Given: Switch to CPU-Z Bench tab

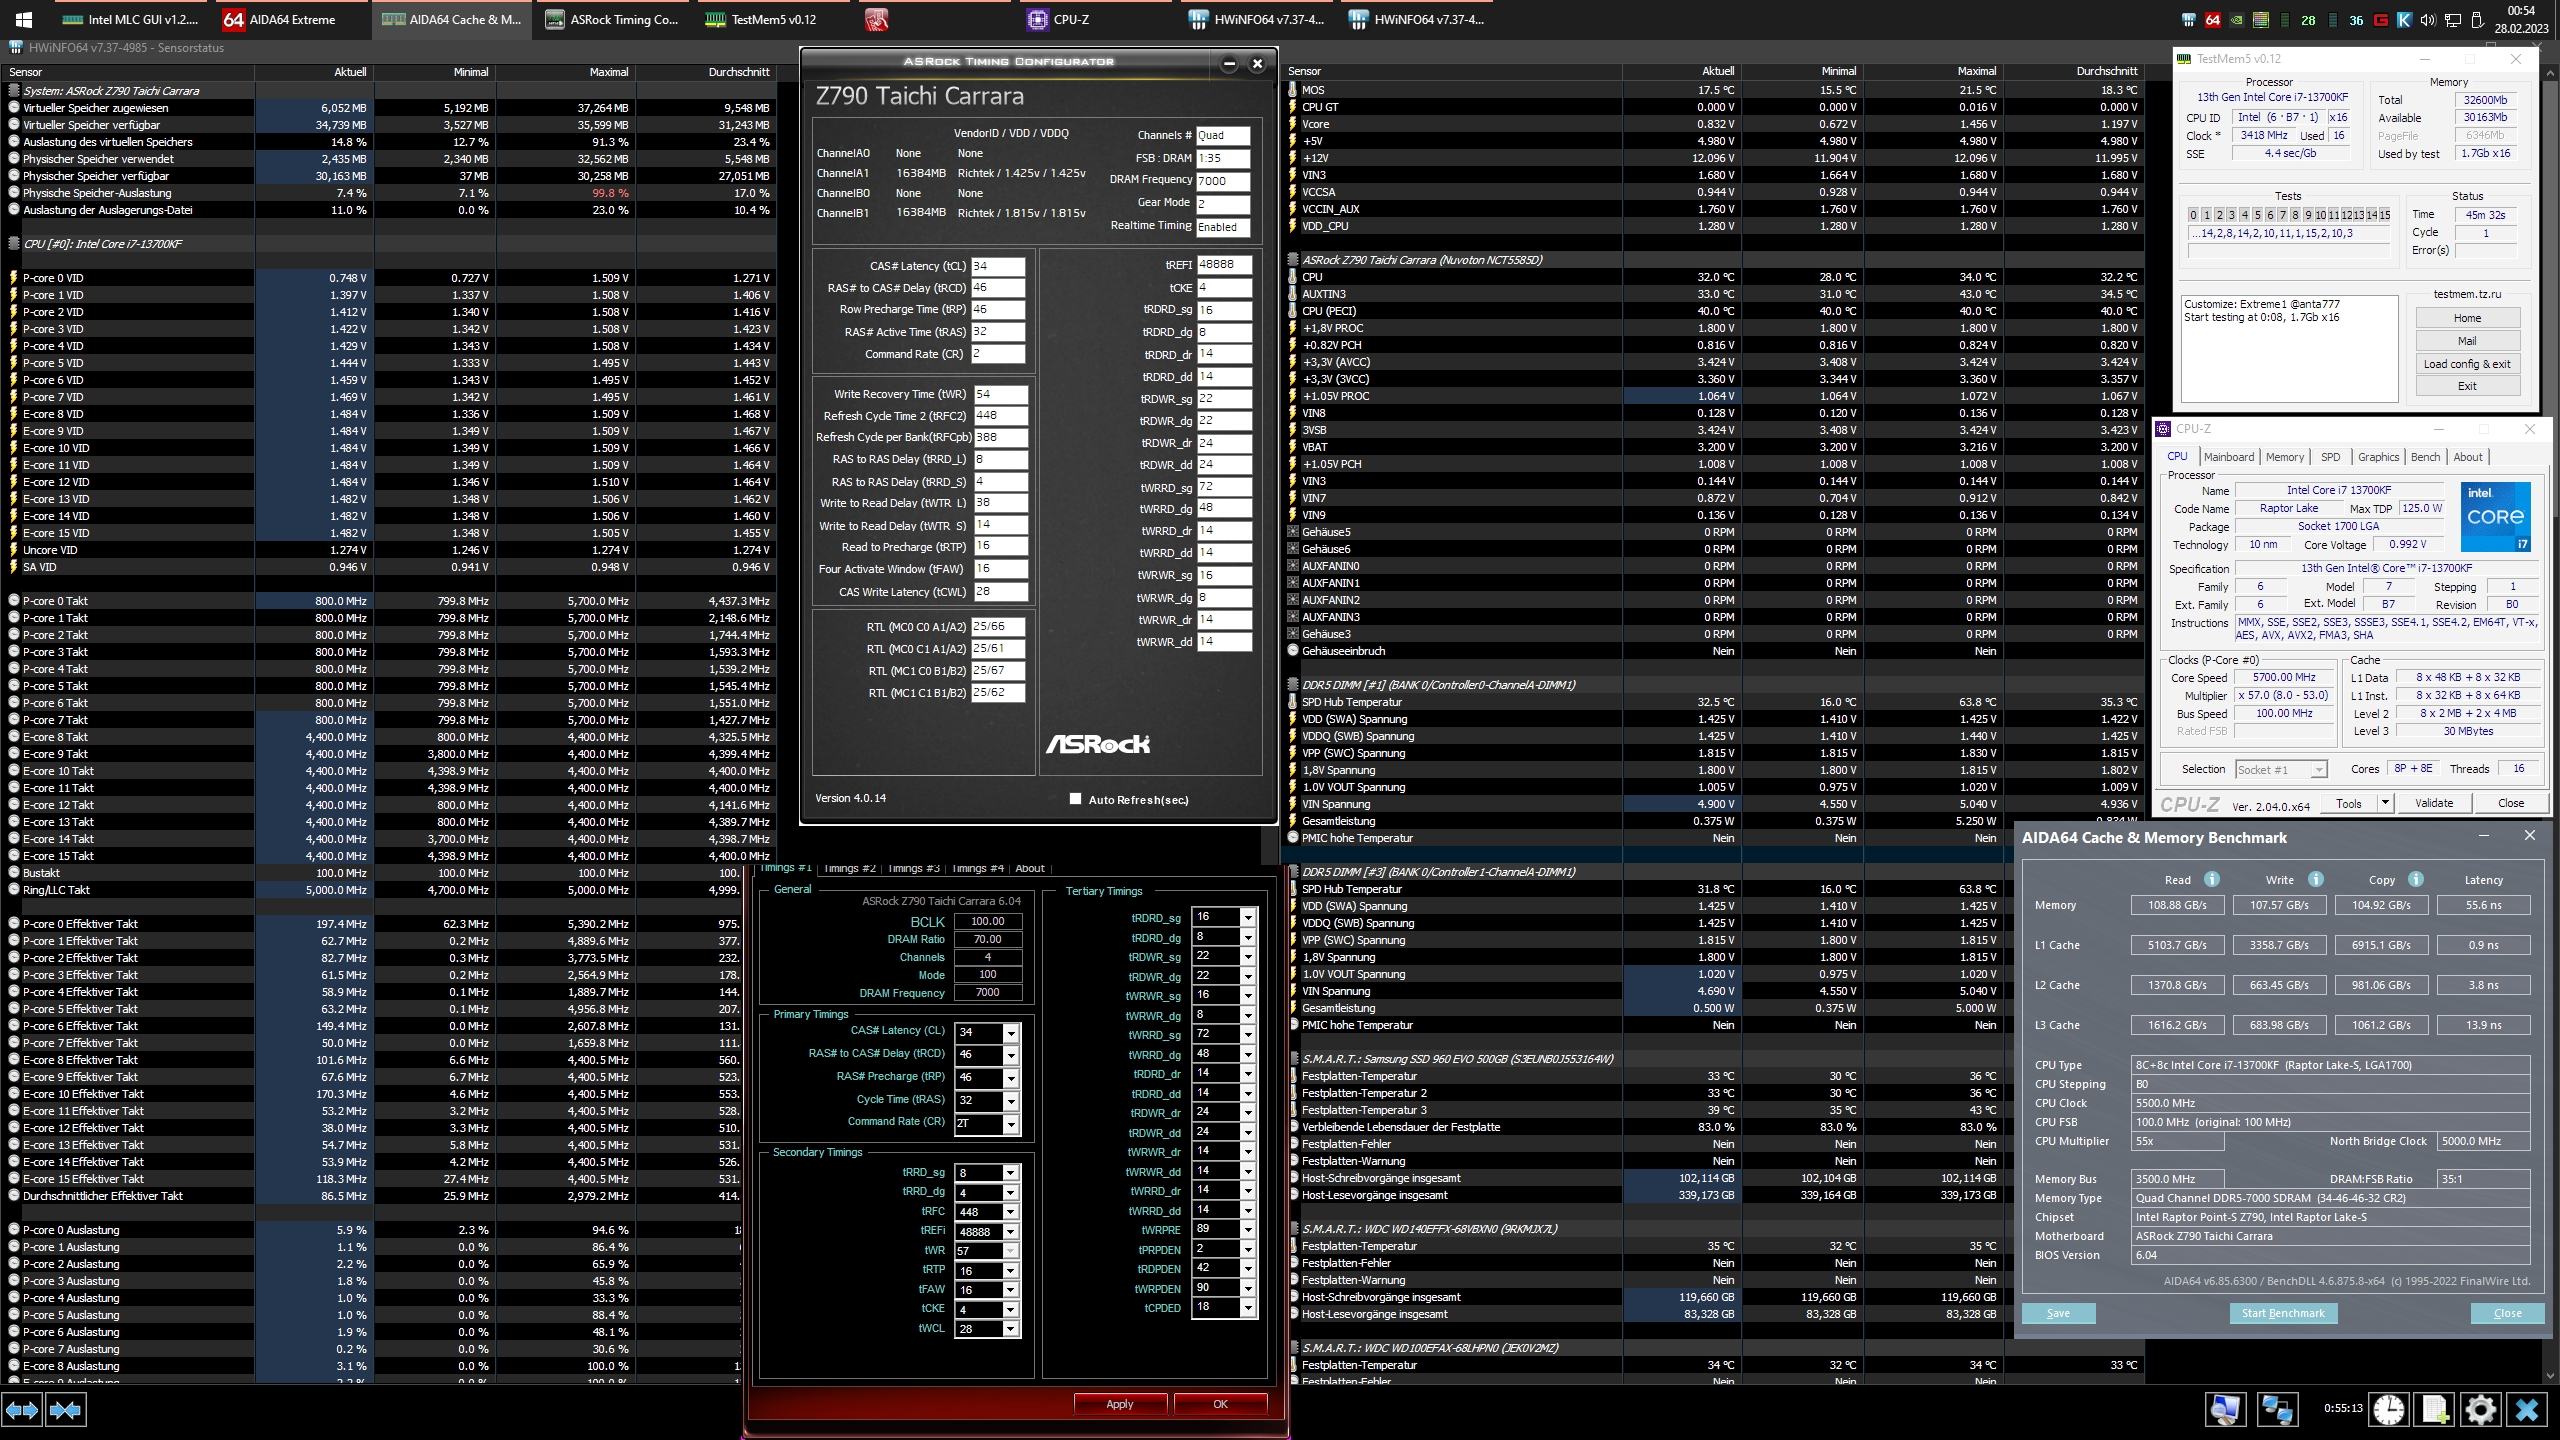Looking at the screenshot, I should click(2424, 457).
